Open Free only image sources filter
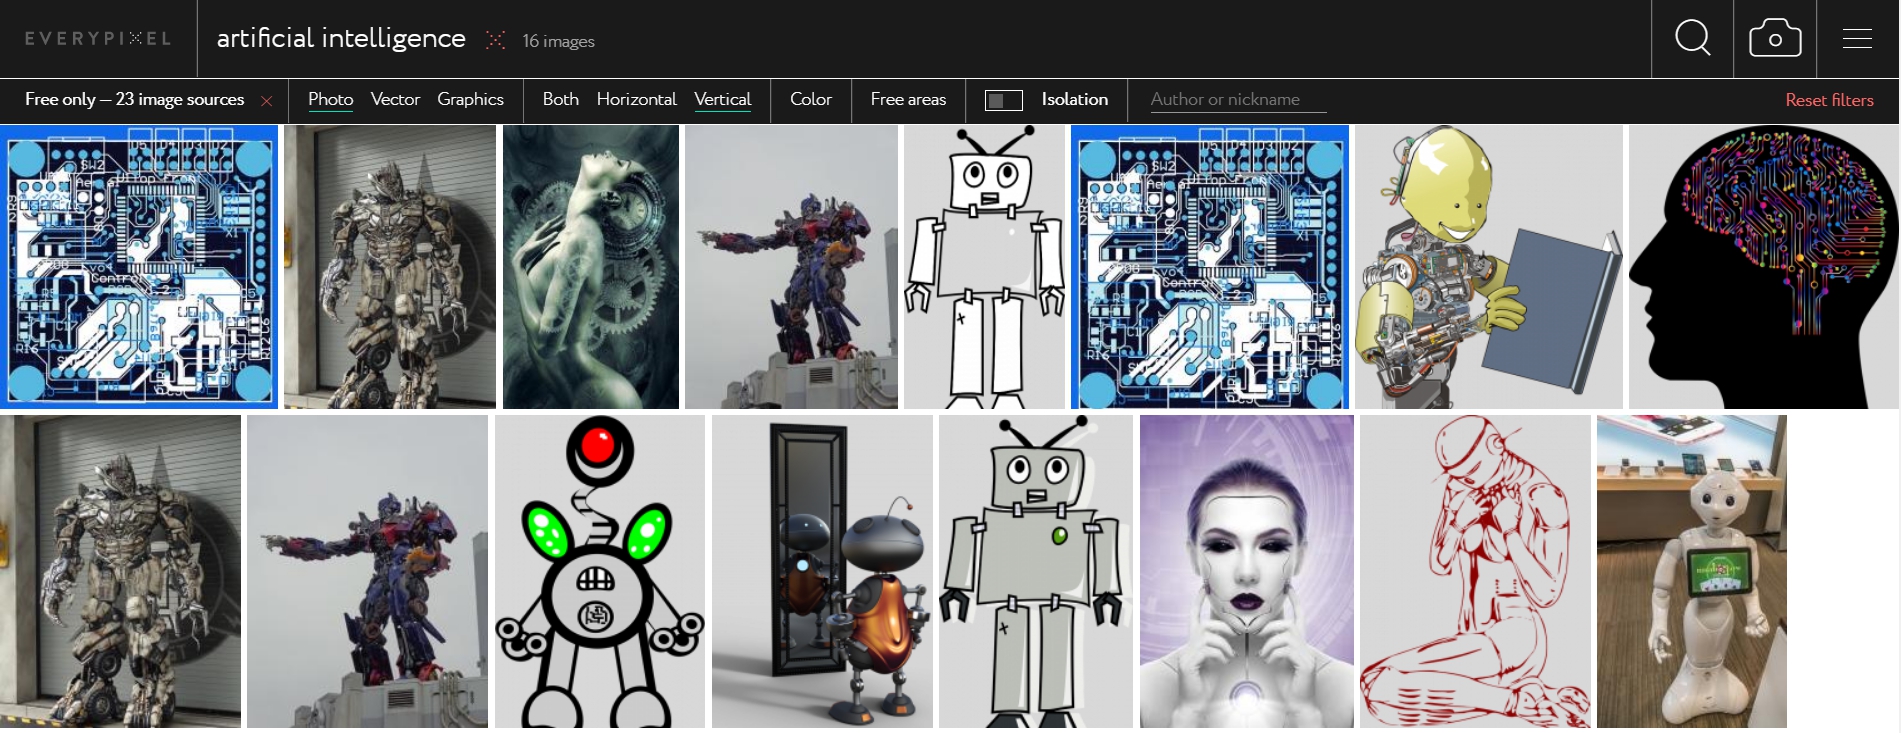This screenshot has height=733, width=1901. [134, 99]
